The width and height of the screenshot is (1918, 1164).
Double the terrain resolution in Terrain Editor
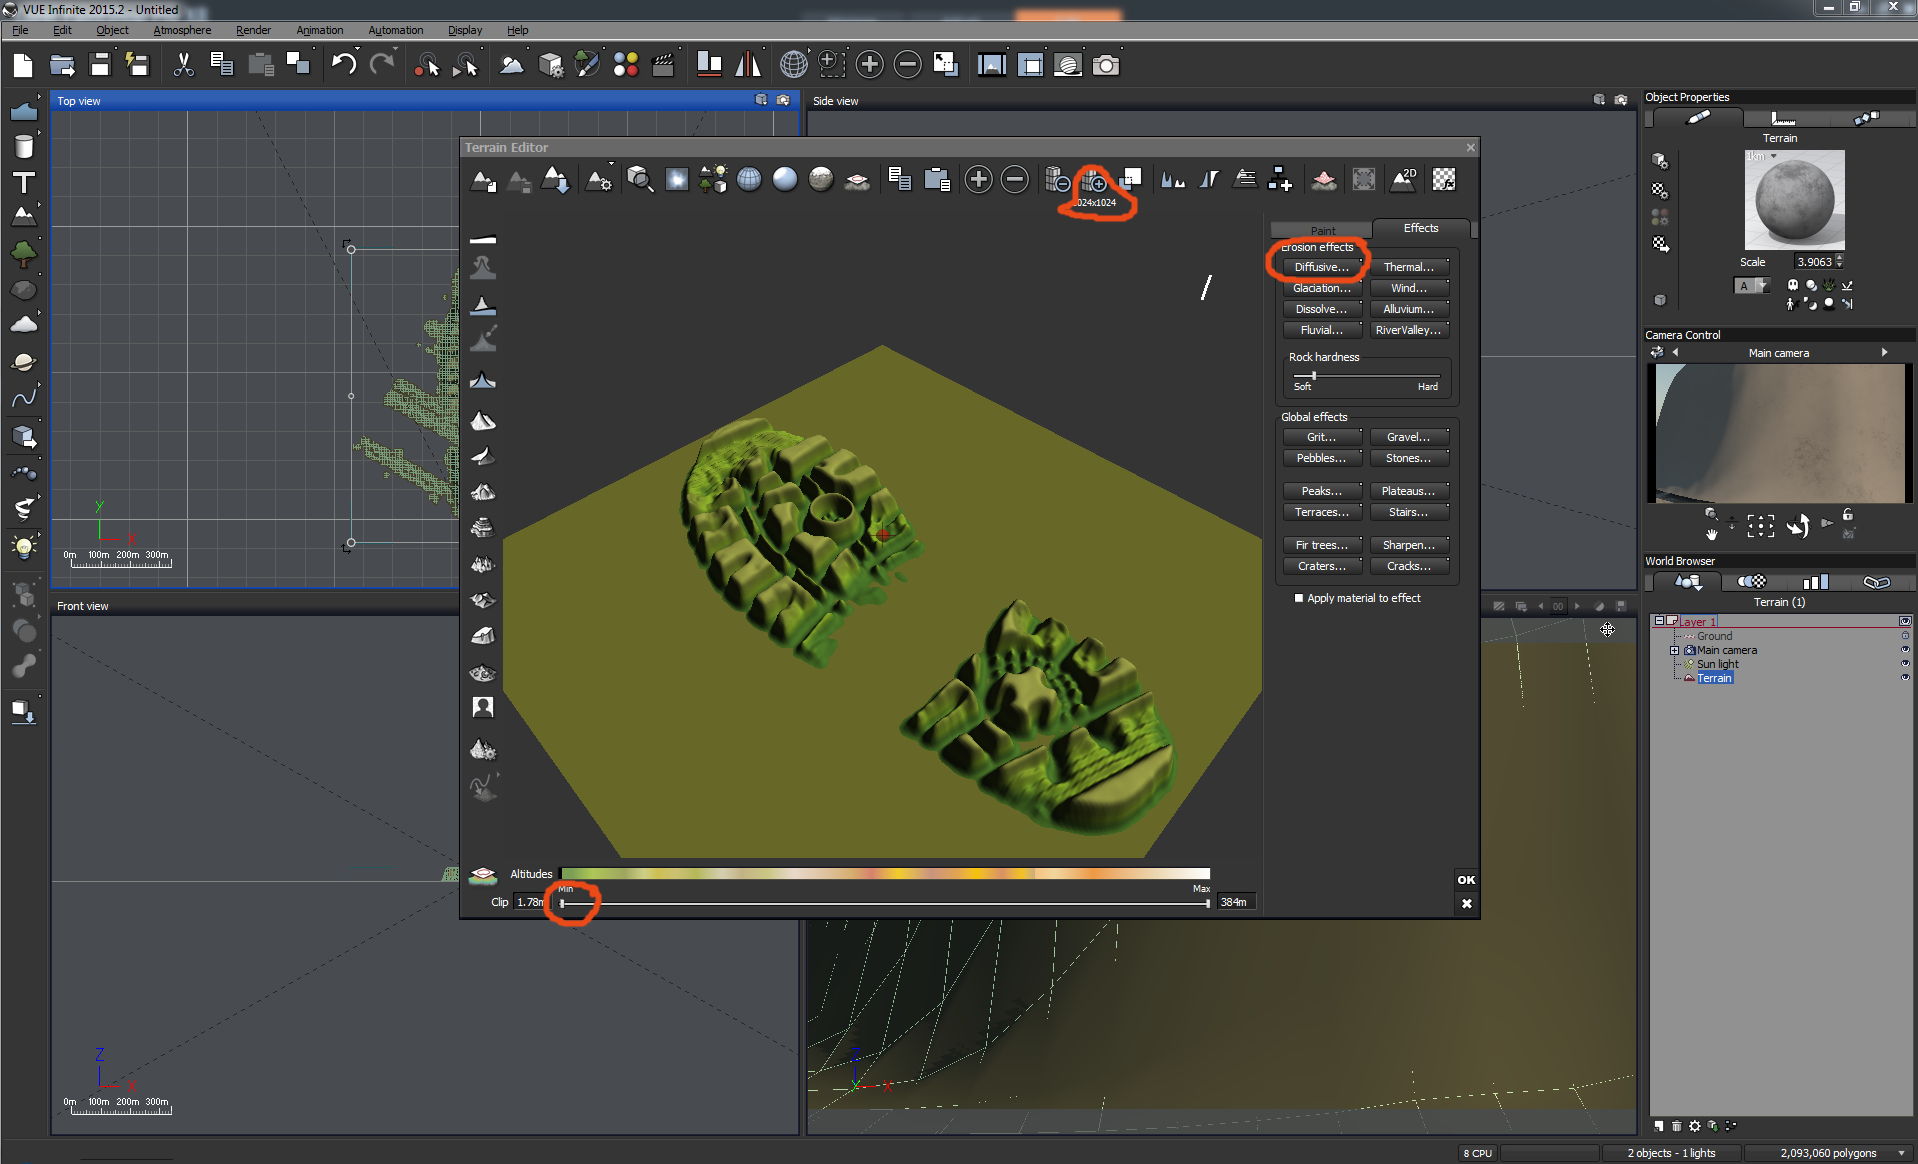(1095, 180)
